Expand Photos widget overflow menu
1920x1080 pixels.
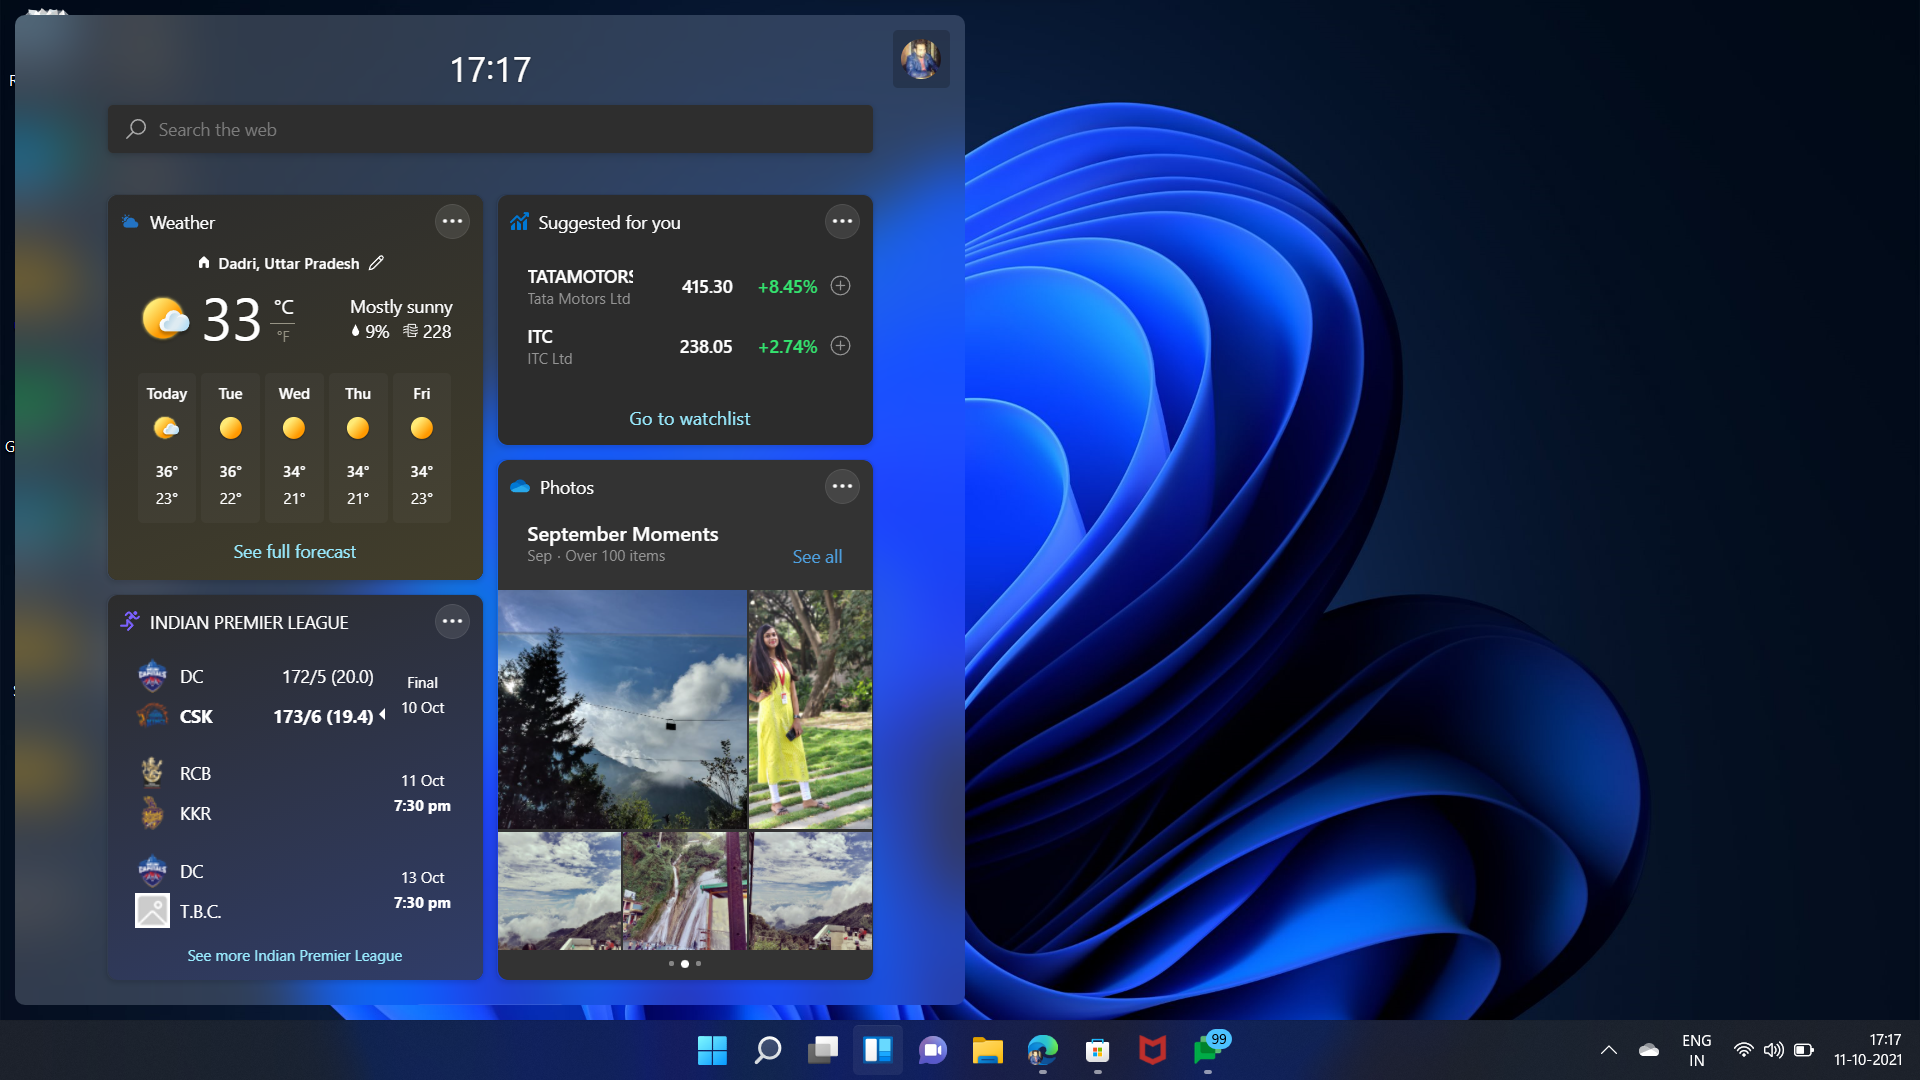(x=841, y=485)
